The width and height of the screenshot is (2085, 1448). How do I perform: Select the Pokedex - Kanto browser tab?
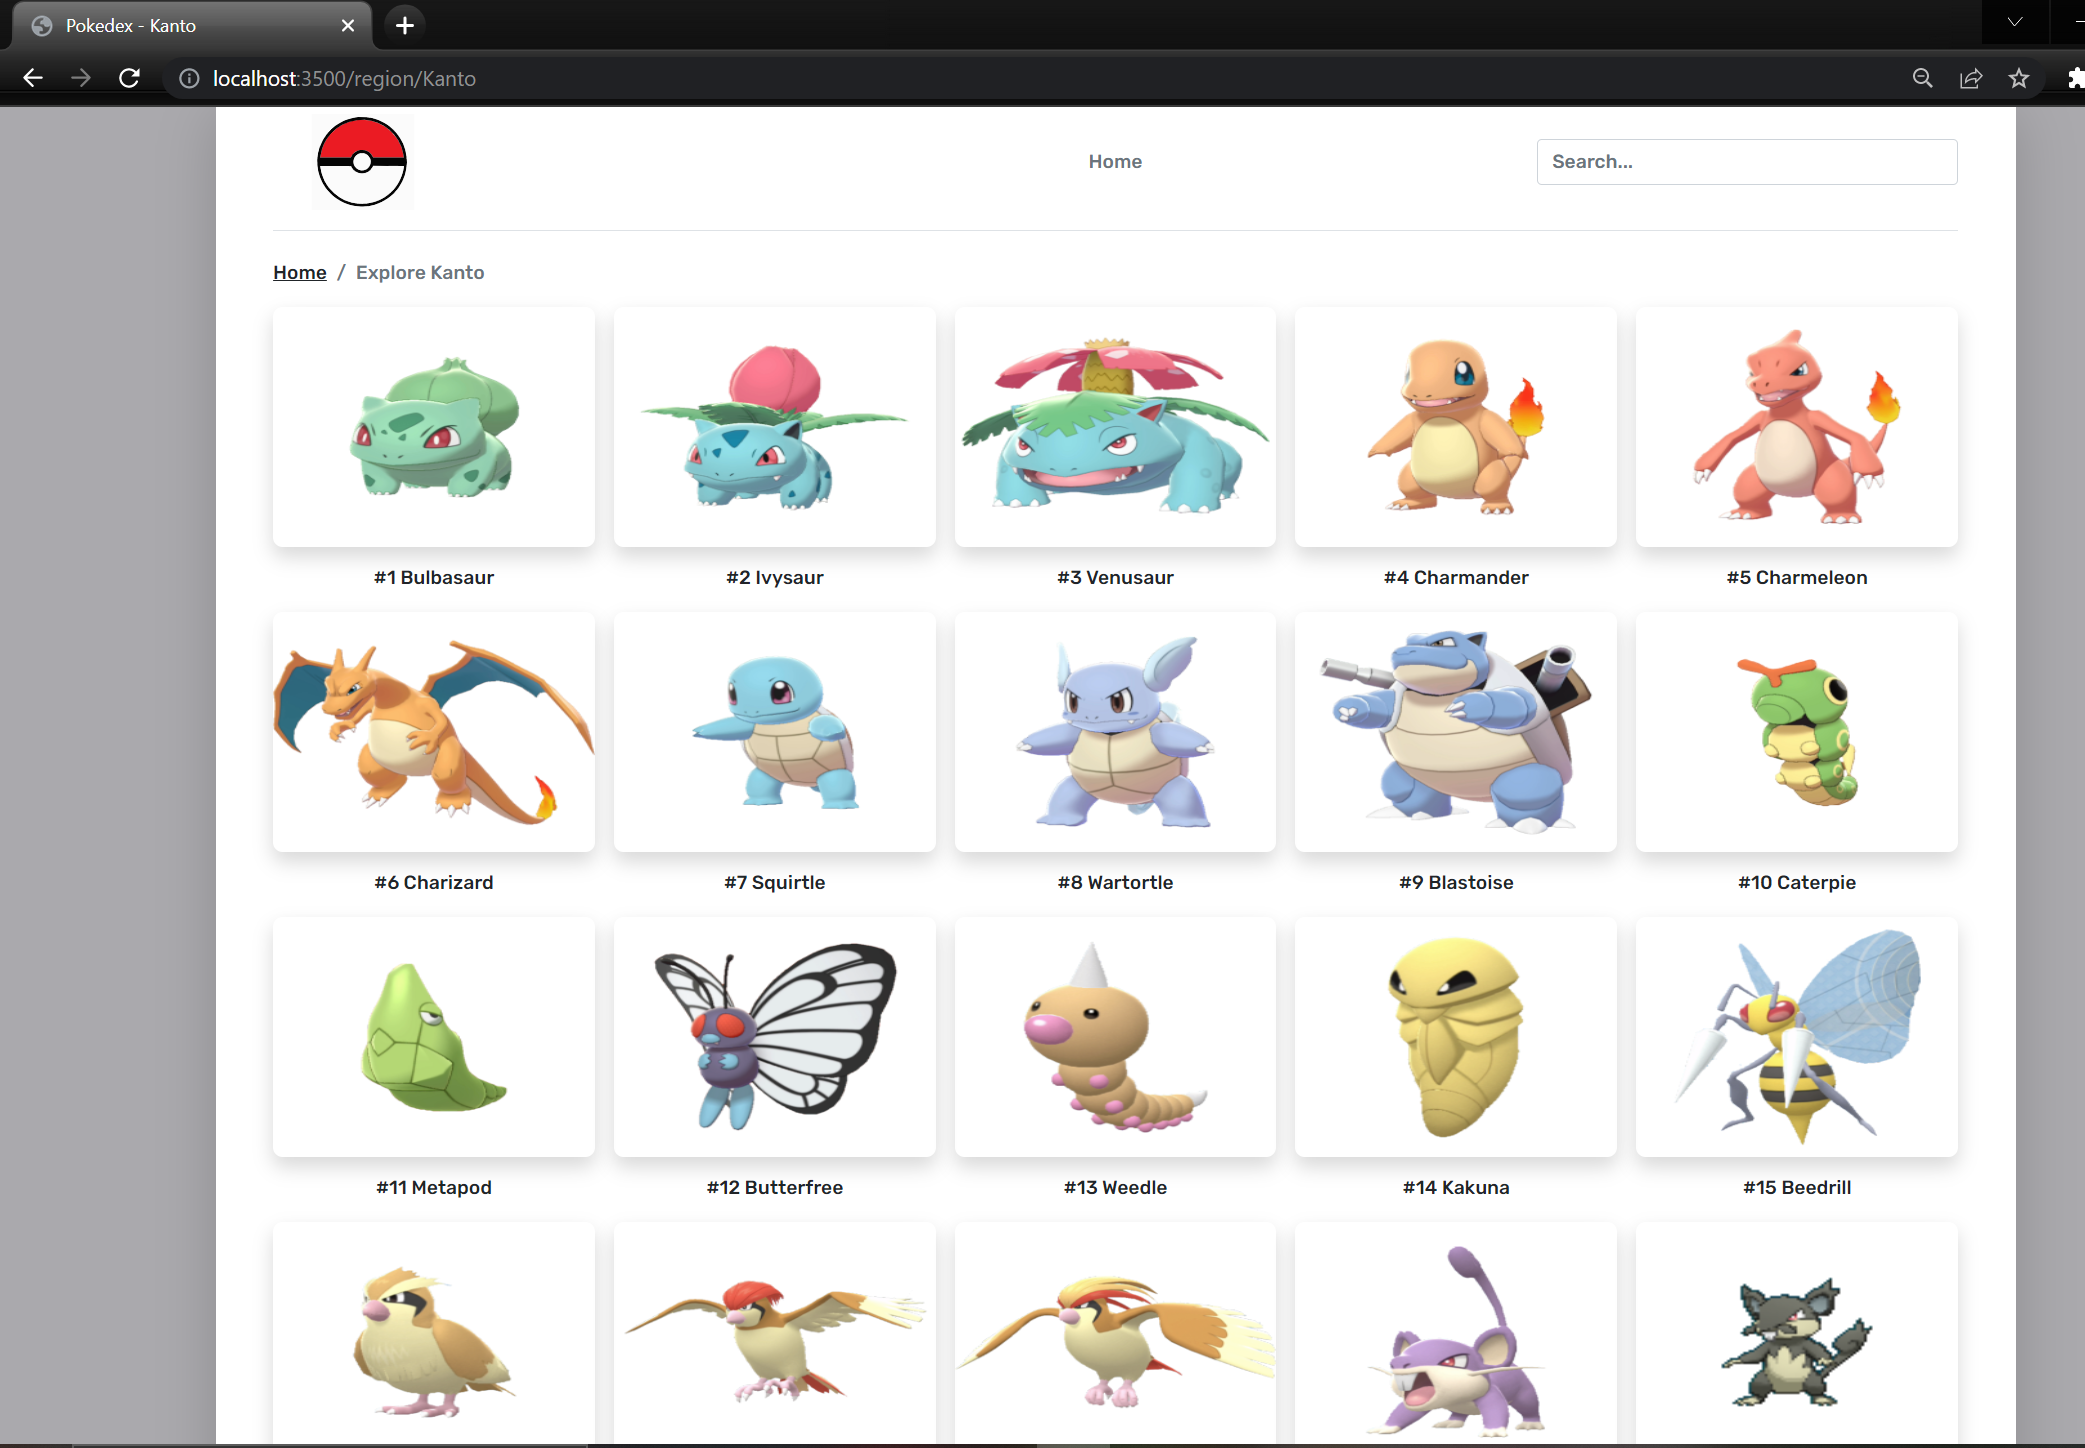180,25
